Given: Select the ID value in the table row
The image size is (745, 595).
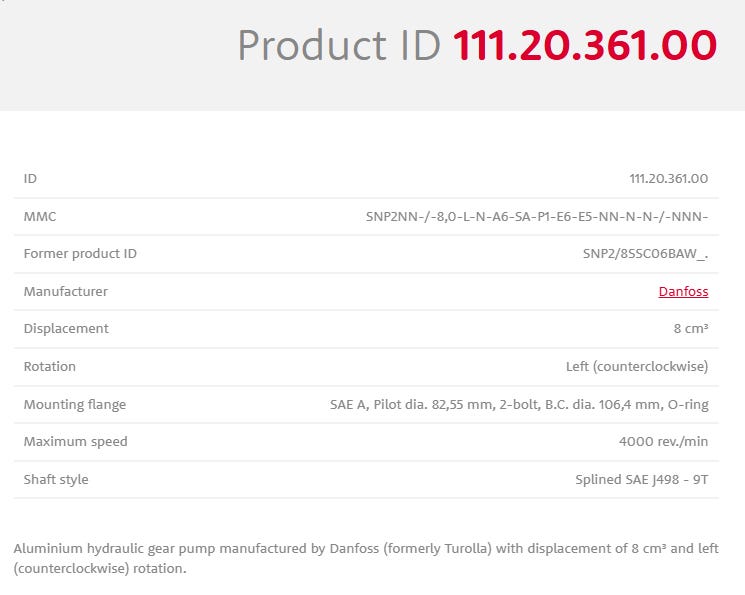Looking at the screenshot, I should point(668,179).
